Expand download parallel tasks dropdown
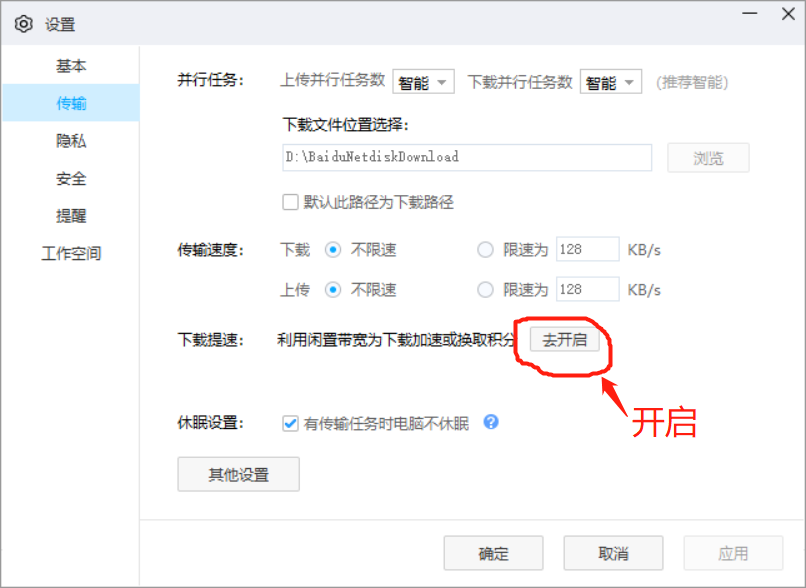The width and height of the screenshot is (806, 588). point(611,82)
